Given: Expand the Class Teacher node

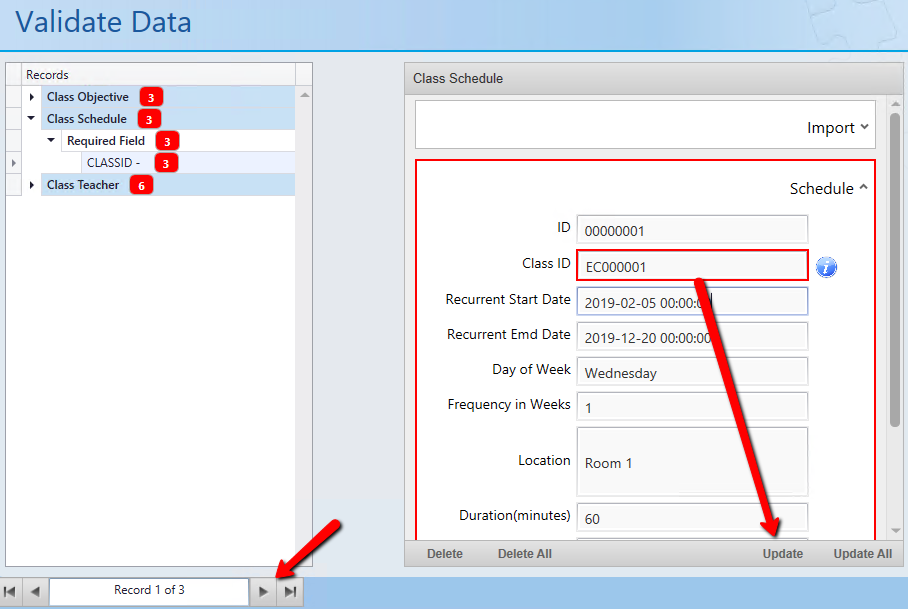Looking at the screenshot, I should (x=32, y=185).
